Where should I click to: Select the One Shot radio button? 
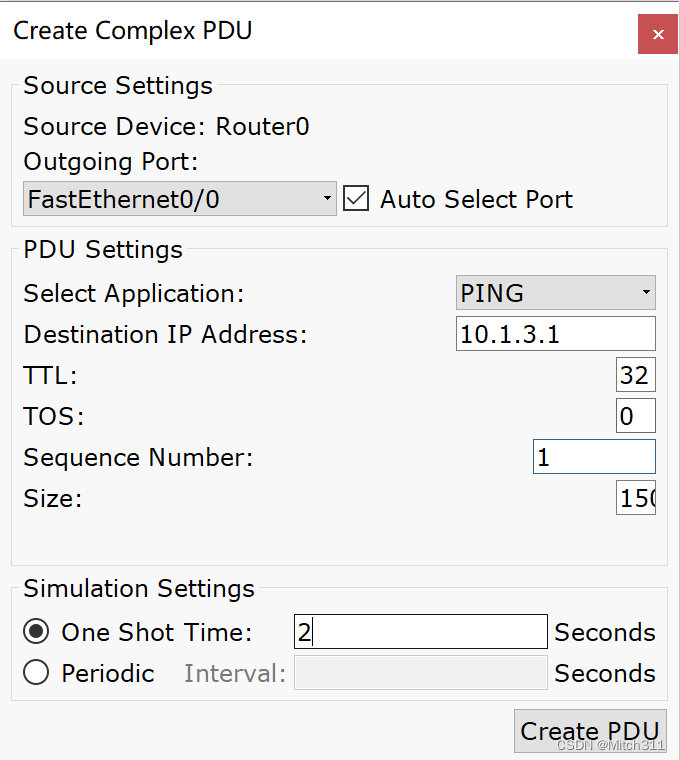(x=36, y=632)
